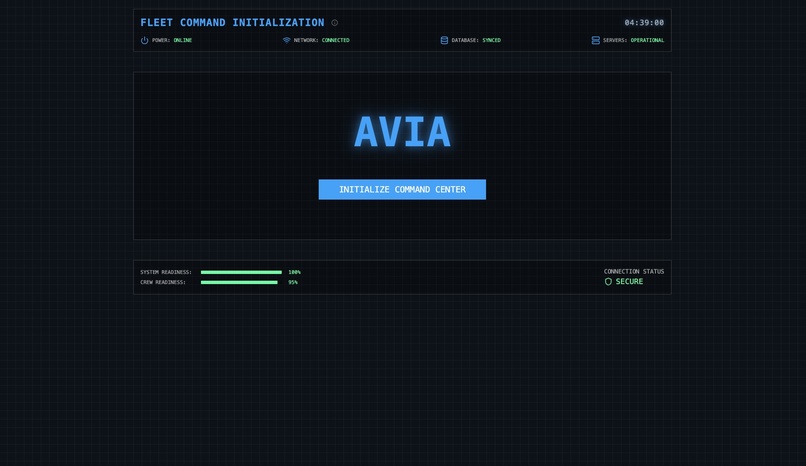Viewport: 806px width, 466px height.
Task: Click the Initialize Command Center button
Action: click(x=402, y=190)
